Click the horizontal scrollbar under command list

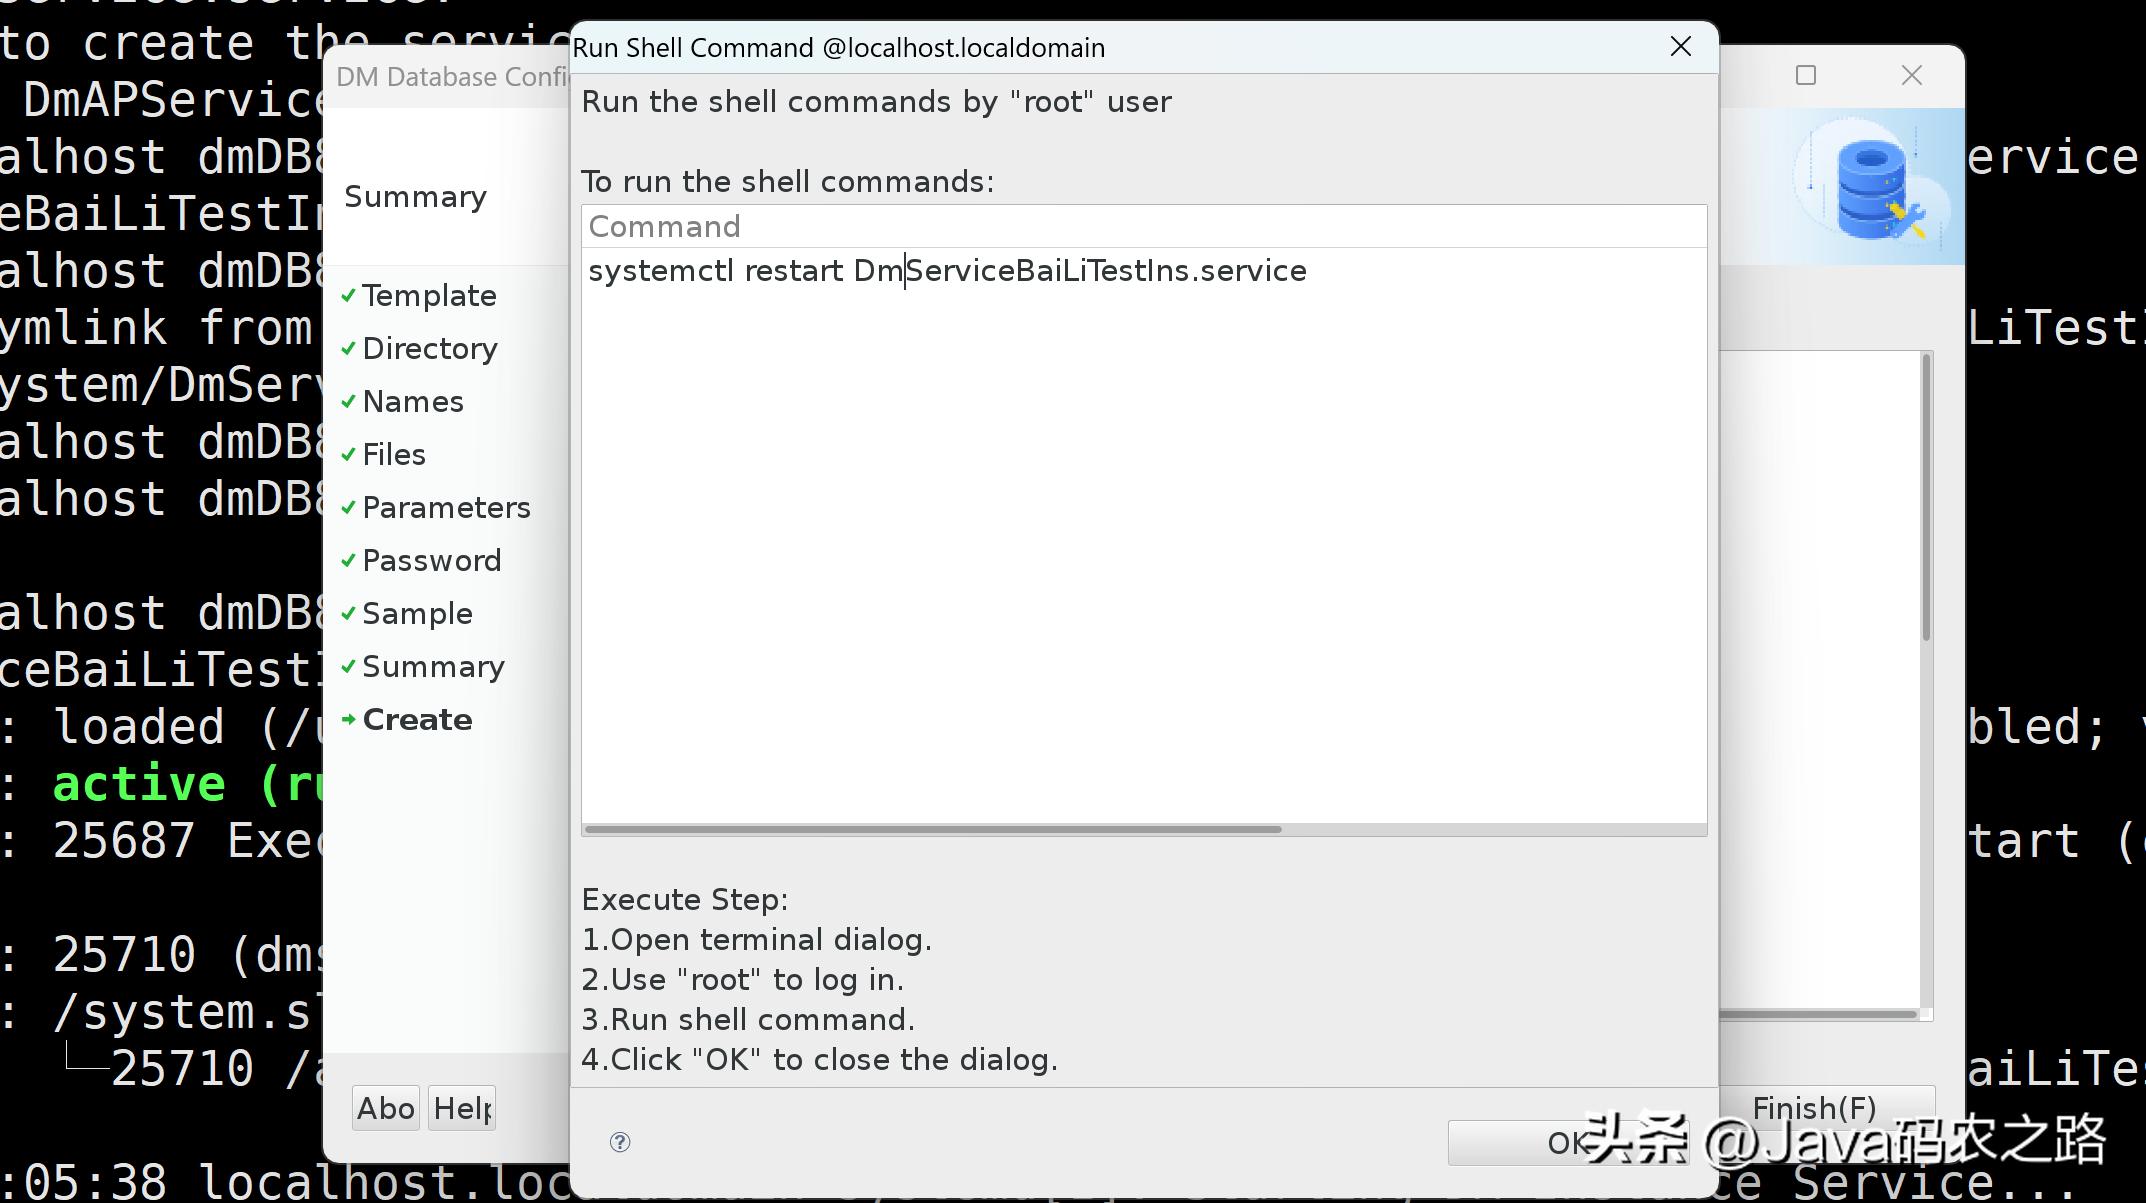(x=932, y=829)
